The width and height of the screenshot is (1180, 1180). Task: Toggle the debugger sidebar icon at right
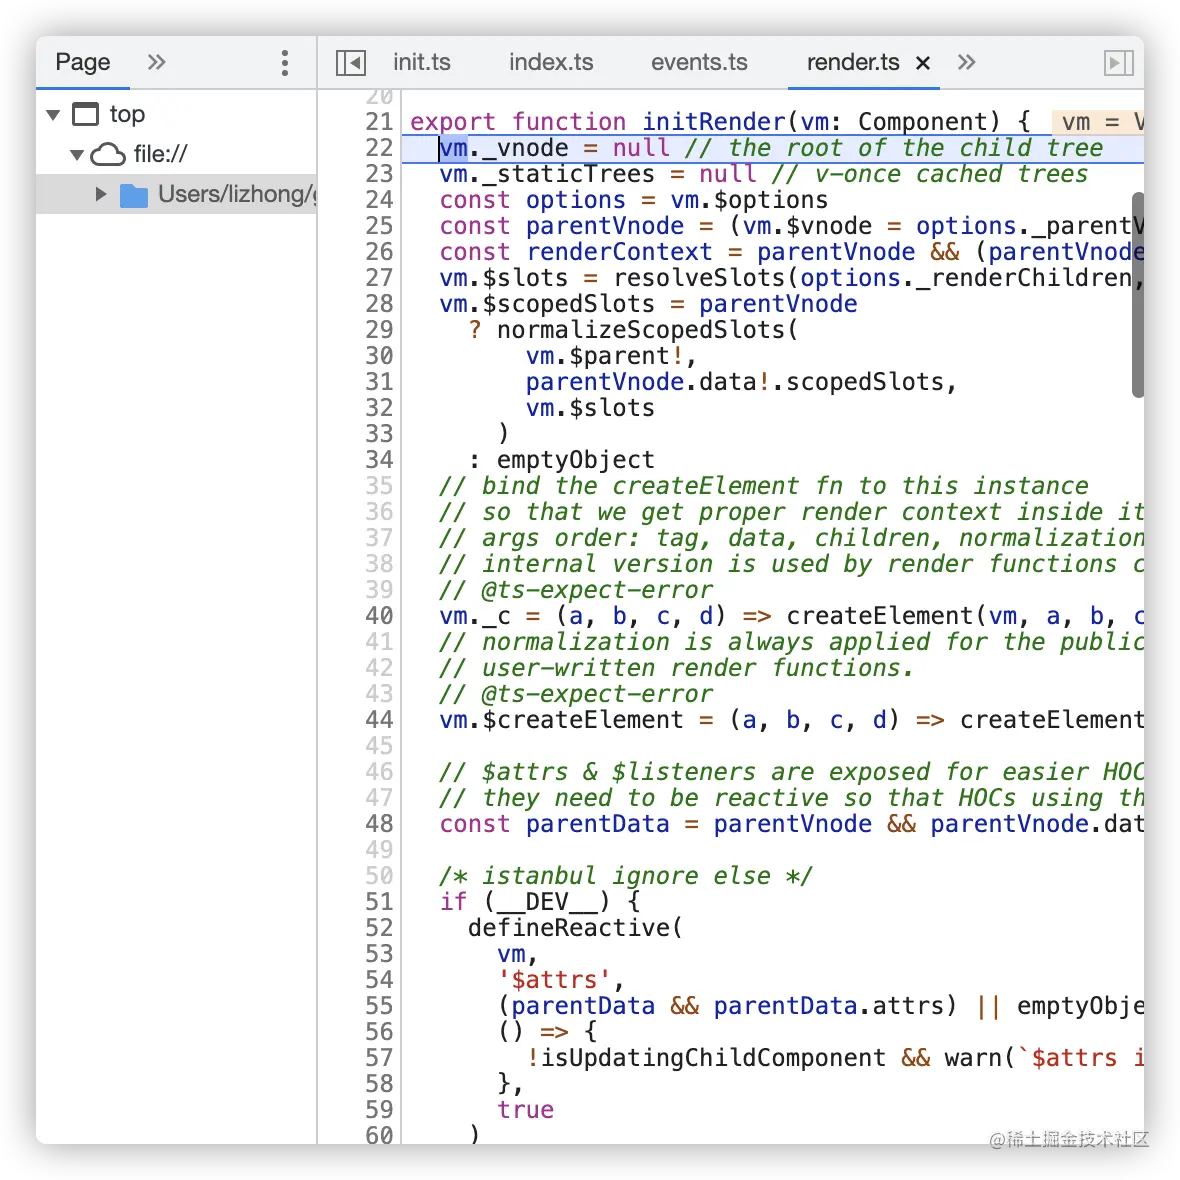1118,63
